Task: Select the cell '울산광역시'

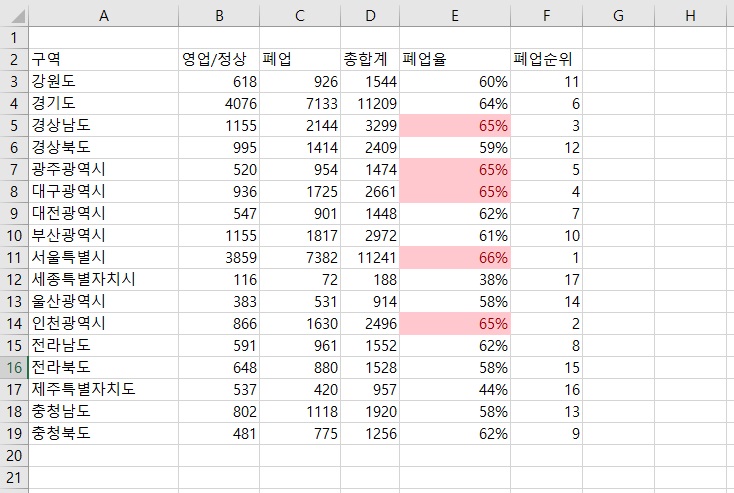Action: (x=103, y=302)
